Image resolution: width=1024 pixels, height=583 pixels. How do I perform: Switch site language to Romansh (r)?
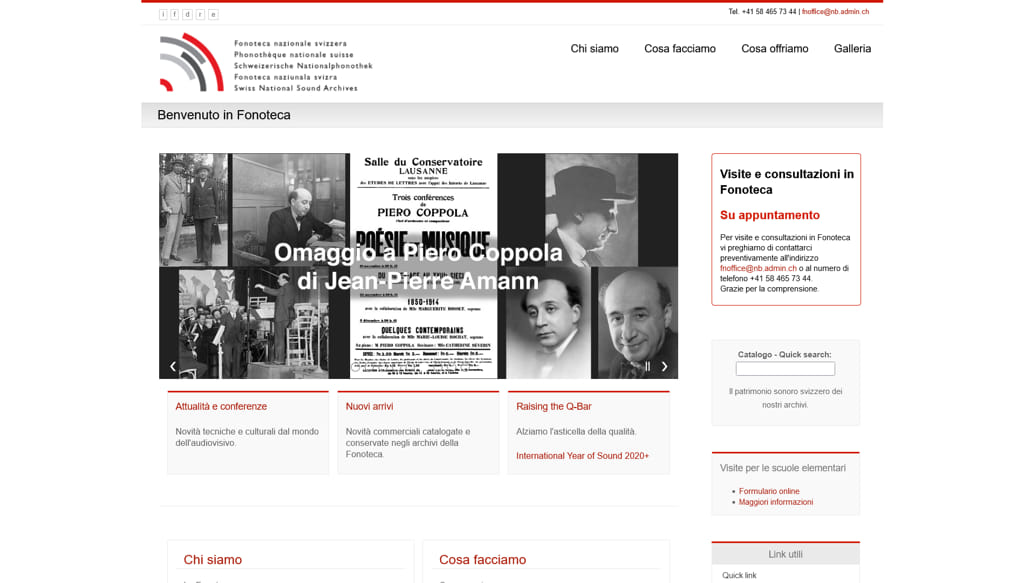coord(200,14)
